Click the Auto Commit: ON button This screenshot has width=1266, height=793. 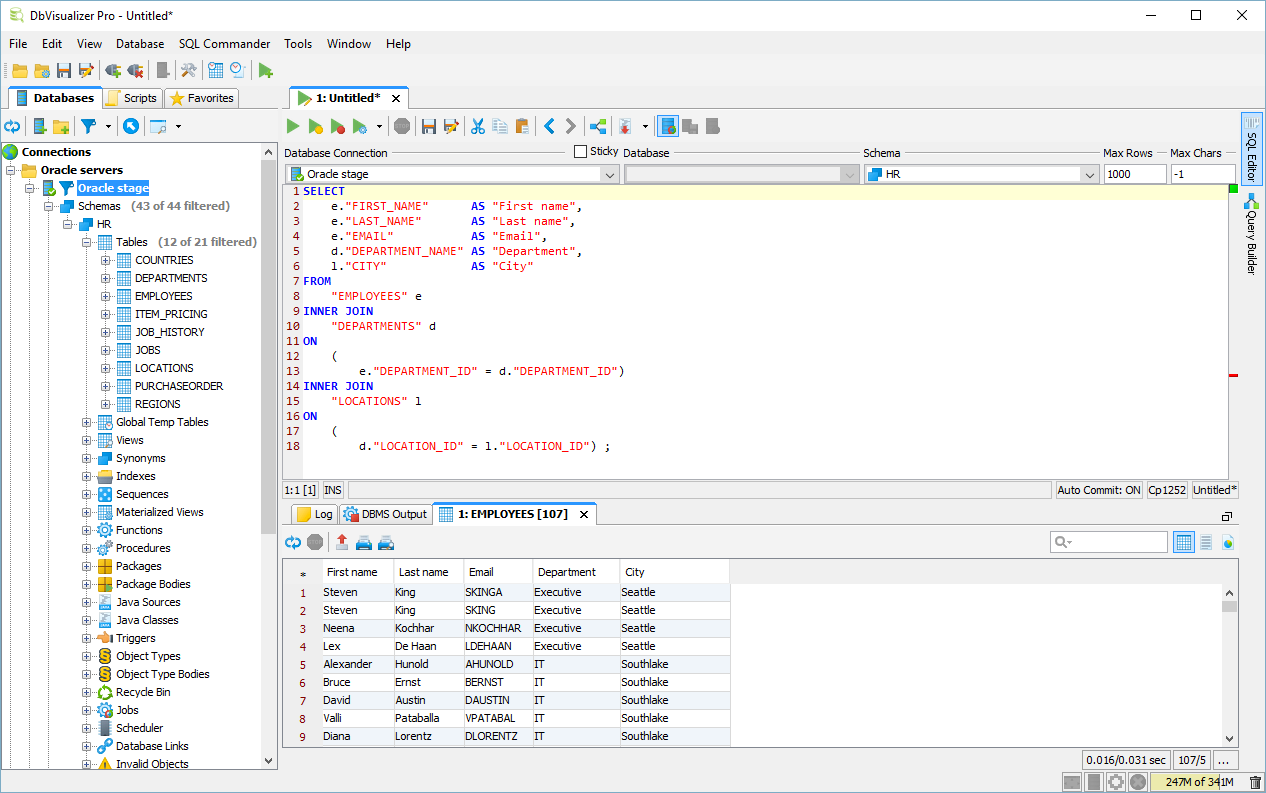[1098, 490]
